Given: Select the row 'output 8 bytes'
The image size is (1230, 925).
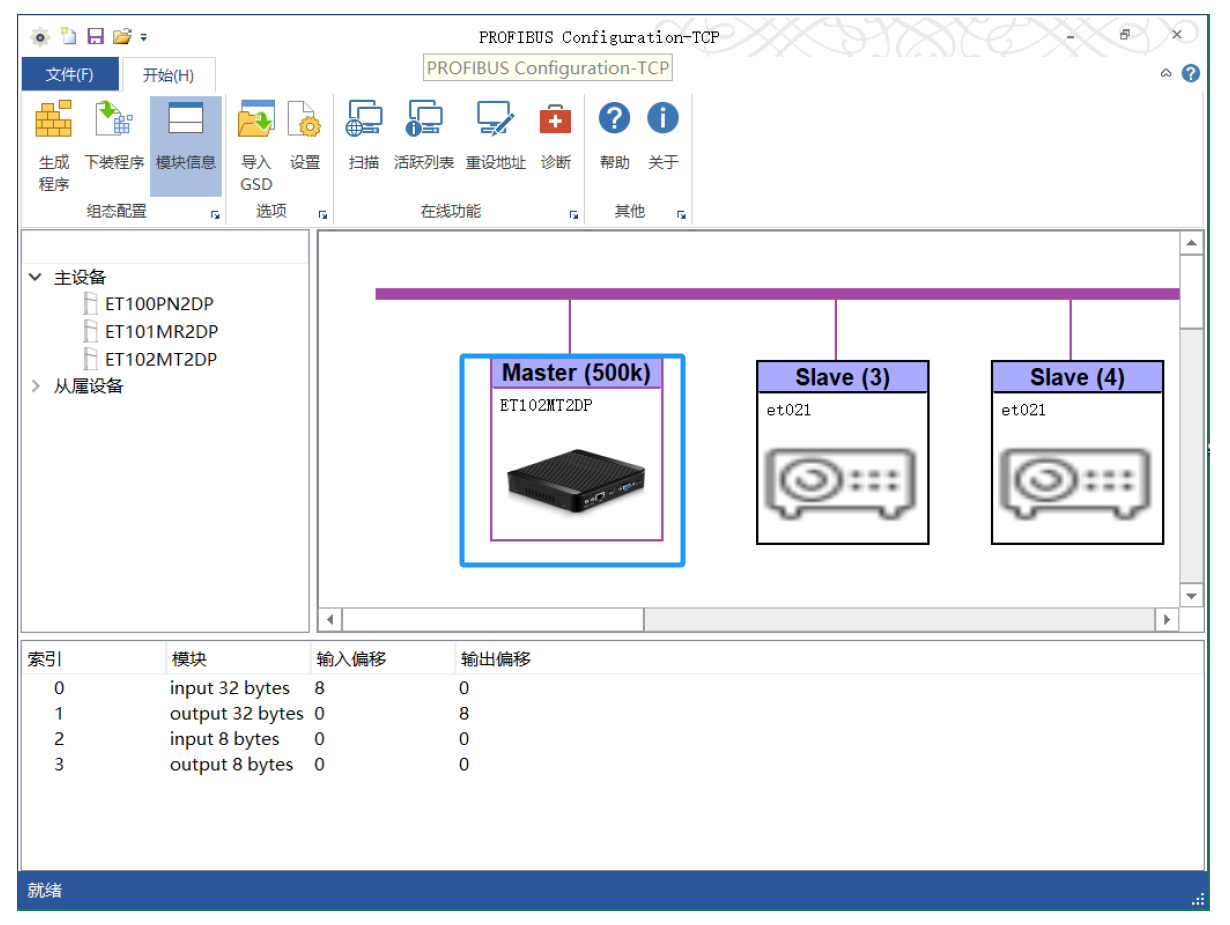Looking at the screenshot, I should pos(612,764).
